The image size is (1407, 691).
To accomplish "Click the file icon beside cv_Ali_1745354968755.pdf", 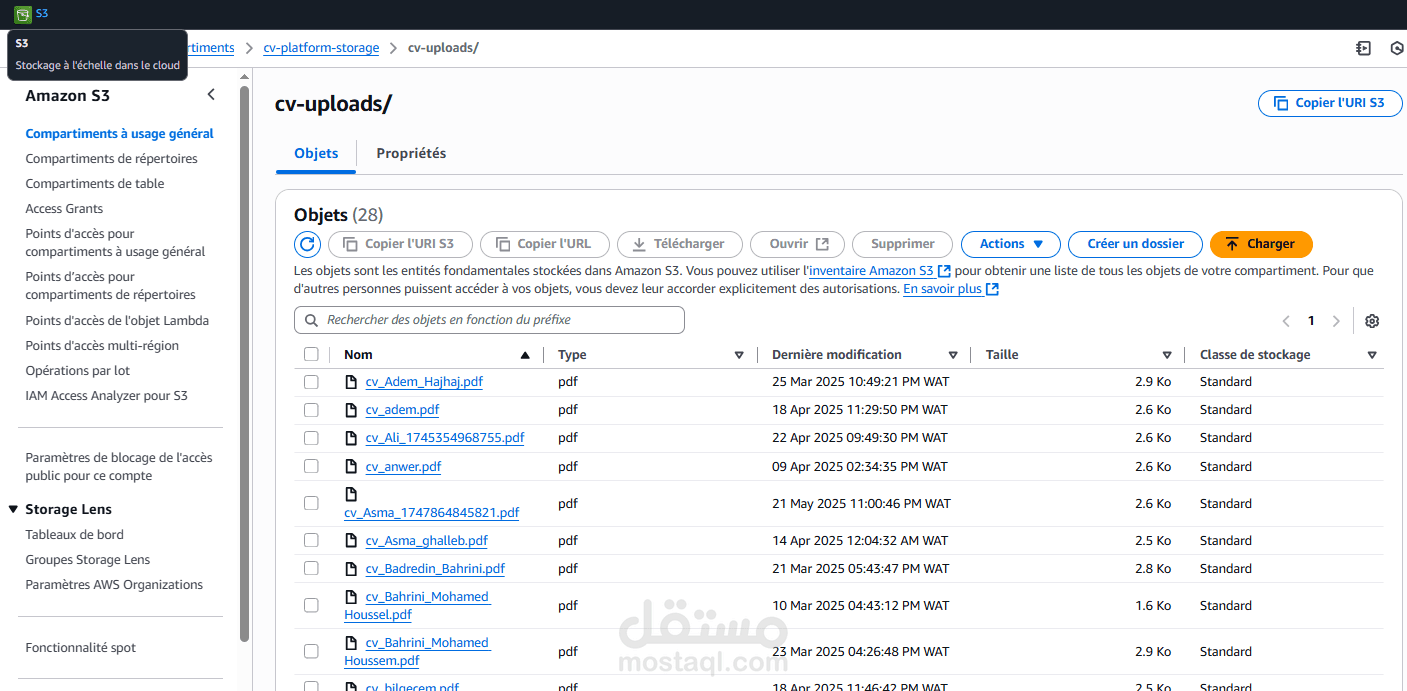I will (x=351, y=437).
